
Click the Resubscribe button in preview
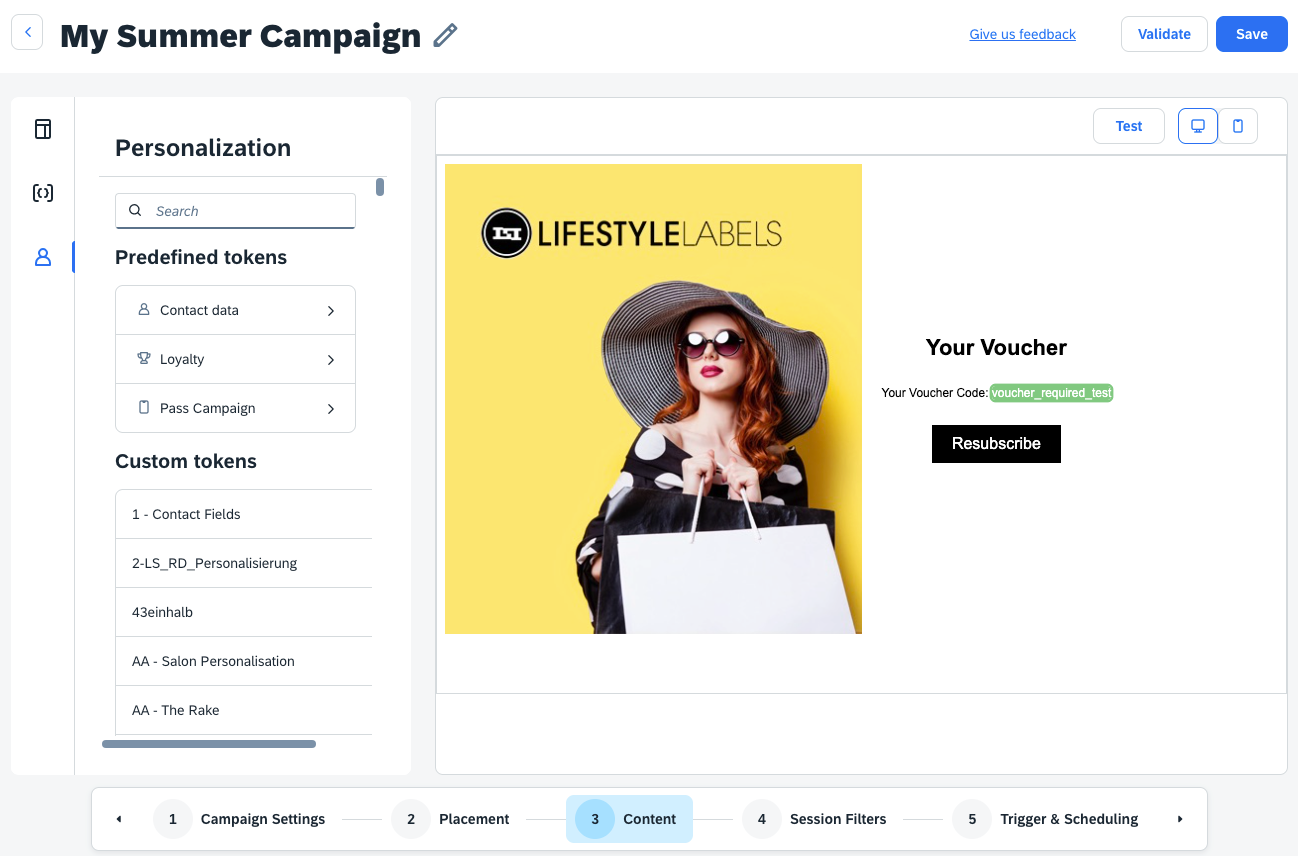coord(996,444)
